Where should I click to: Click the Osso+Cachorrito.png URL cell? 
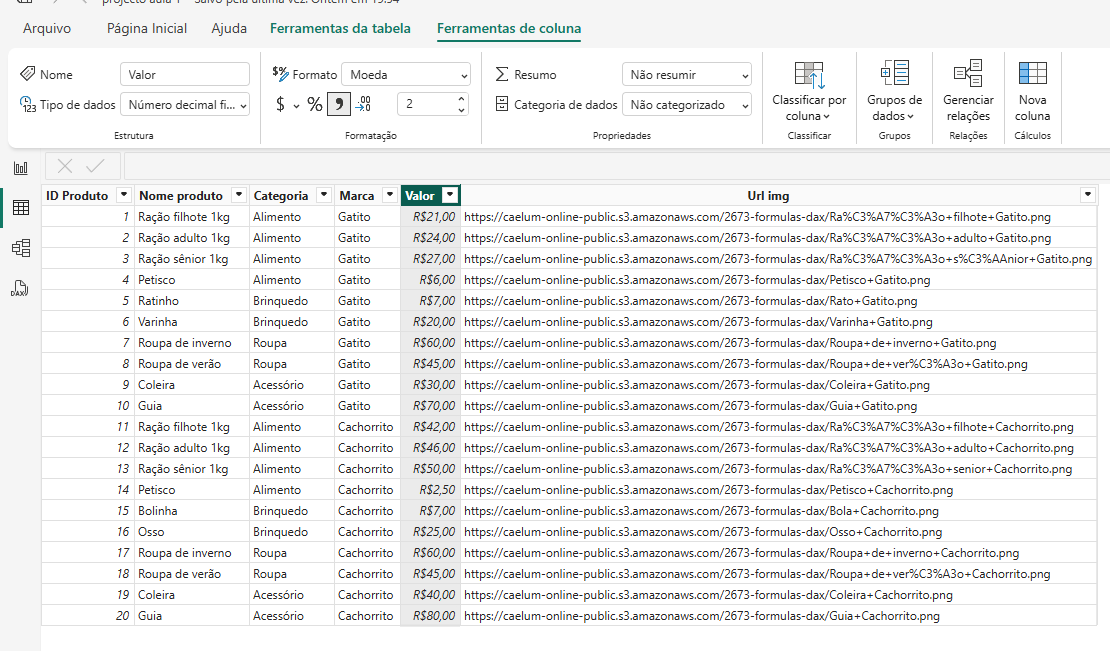click(779, 532)
